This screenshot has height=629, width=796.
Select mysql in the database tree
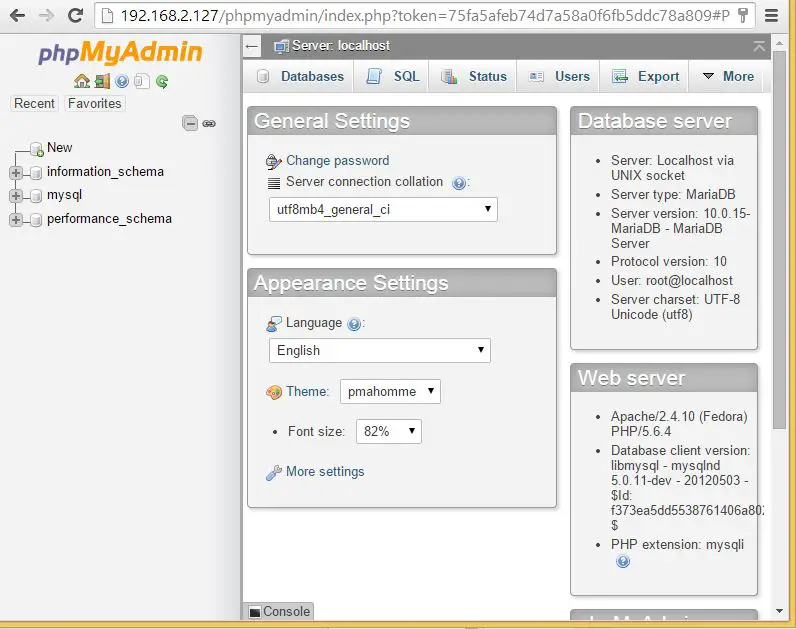pos(64,195)
